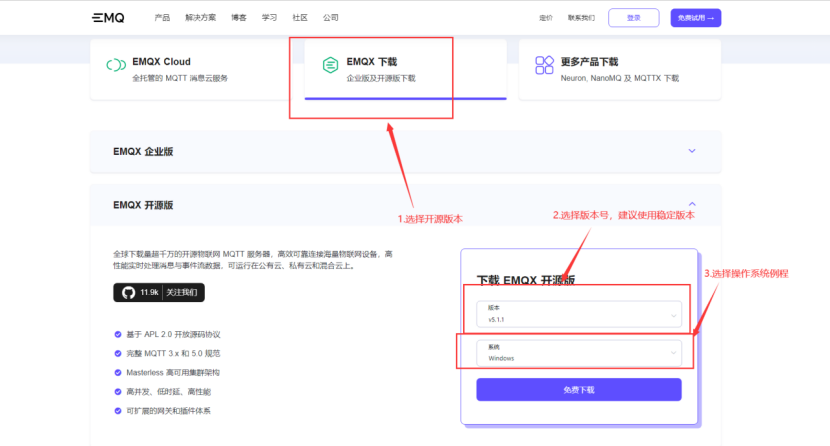Click subtitle Neuron, NanoMQ 及 MQTTX 下载

[x=619, y=78]
